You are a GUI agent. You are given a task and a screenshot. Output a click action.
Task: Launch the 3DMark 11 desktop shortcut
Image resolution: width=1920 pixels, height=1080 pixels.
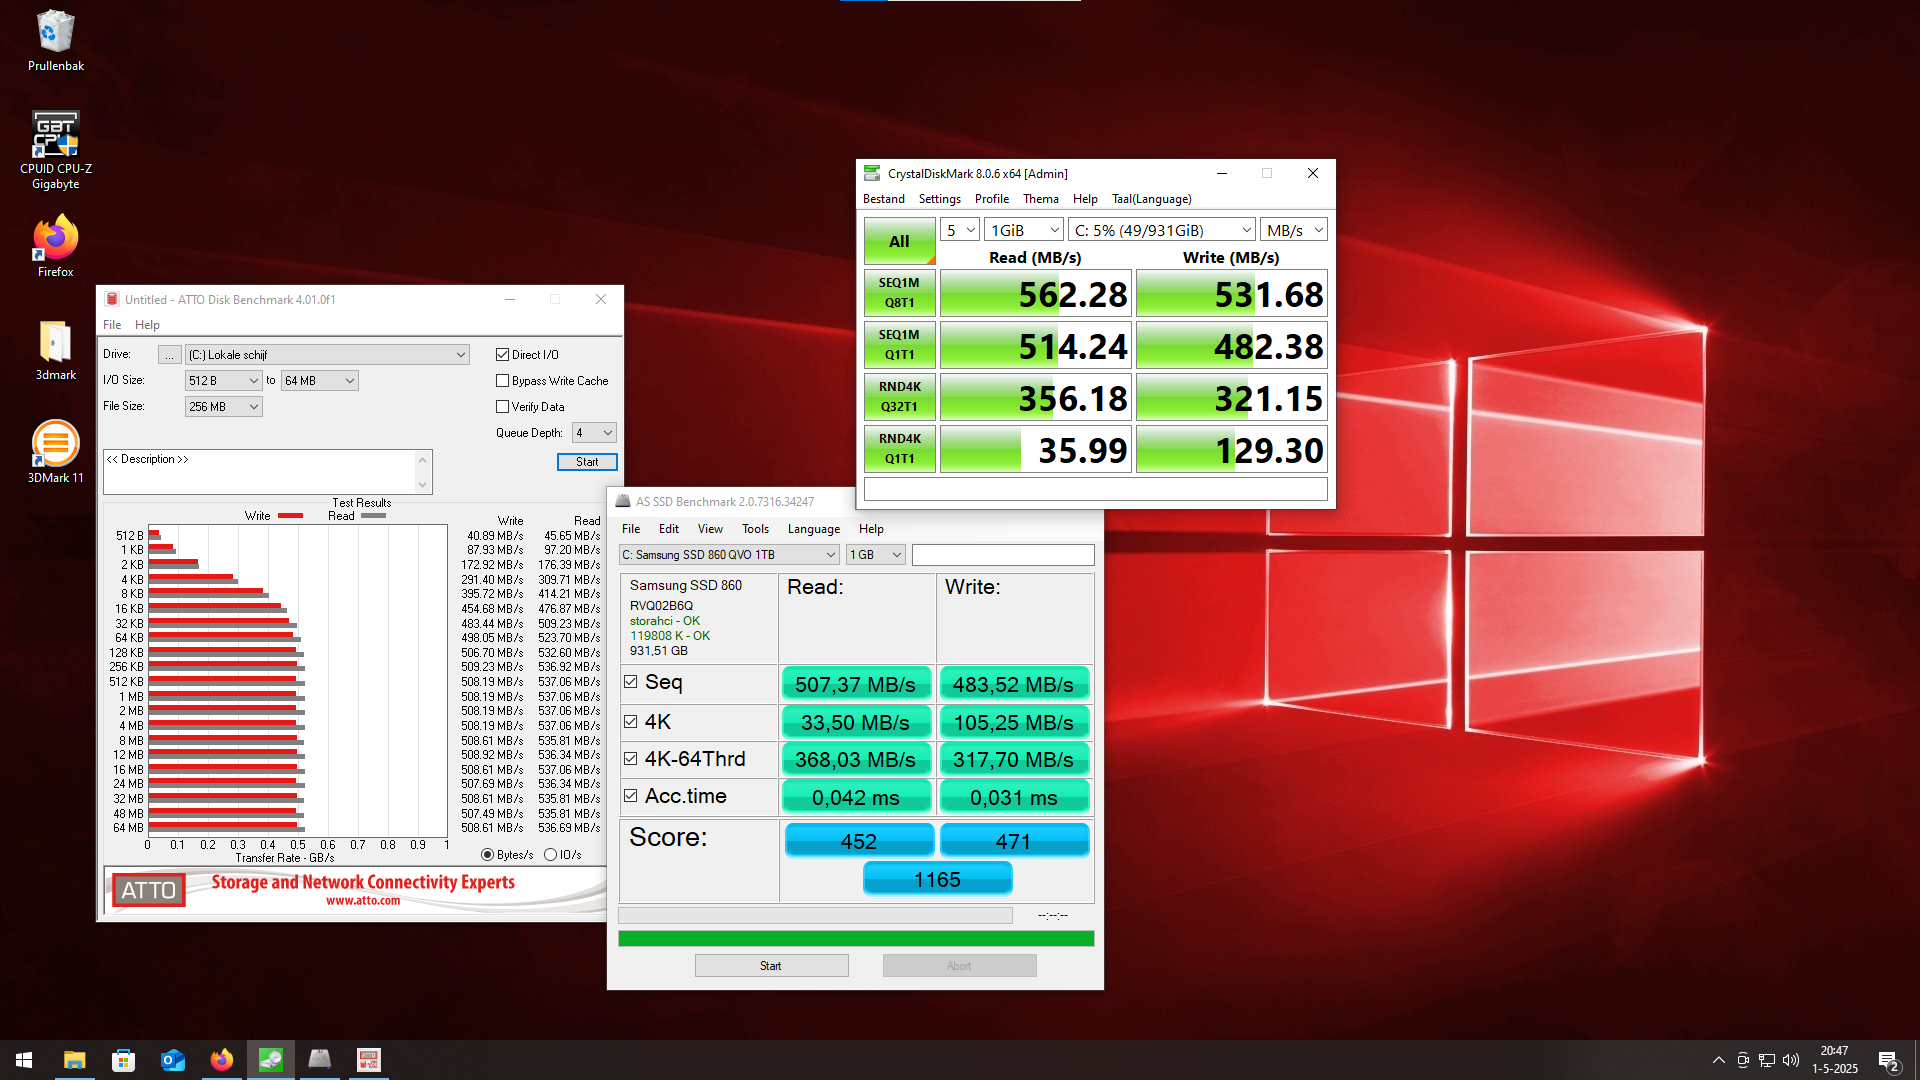[55, 452]
